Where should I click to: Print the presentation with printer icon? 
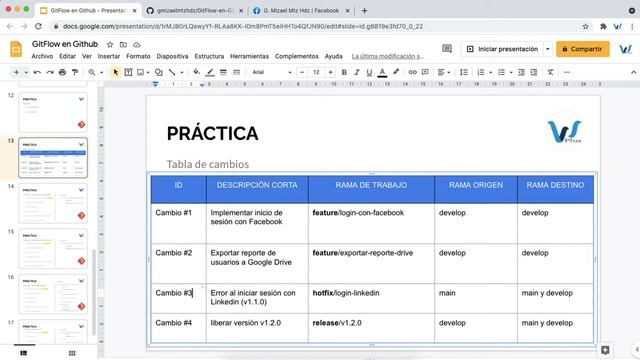[x=62, y=72]
